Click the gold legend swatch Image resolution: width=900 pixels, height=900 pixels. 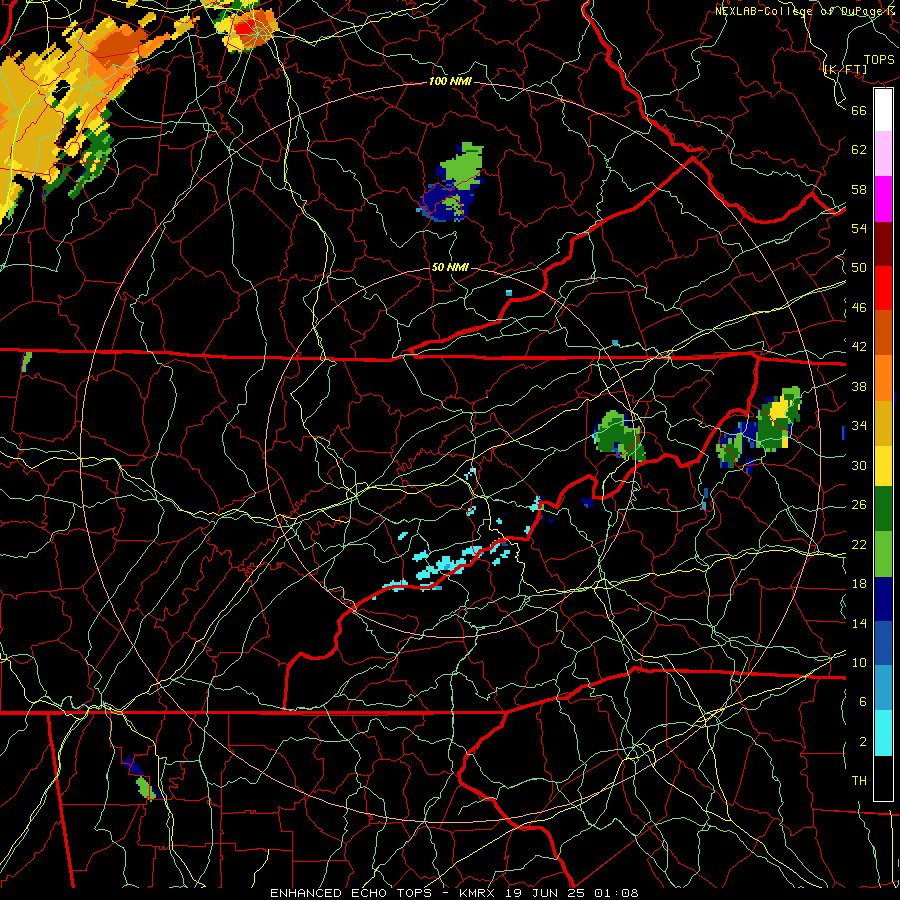(883, 423)
